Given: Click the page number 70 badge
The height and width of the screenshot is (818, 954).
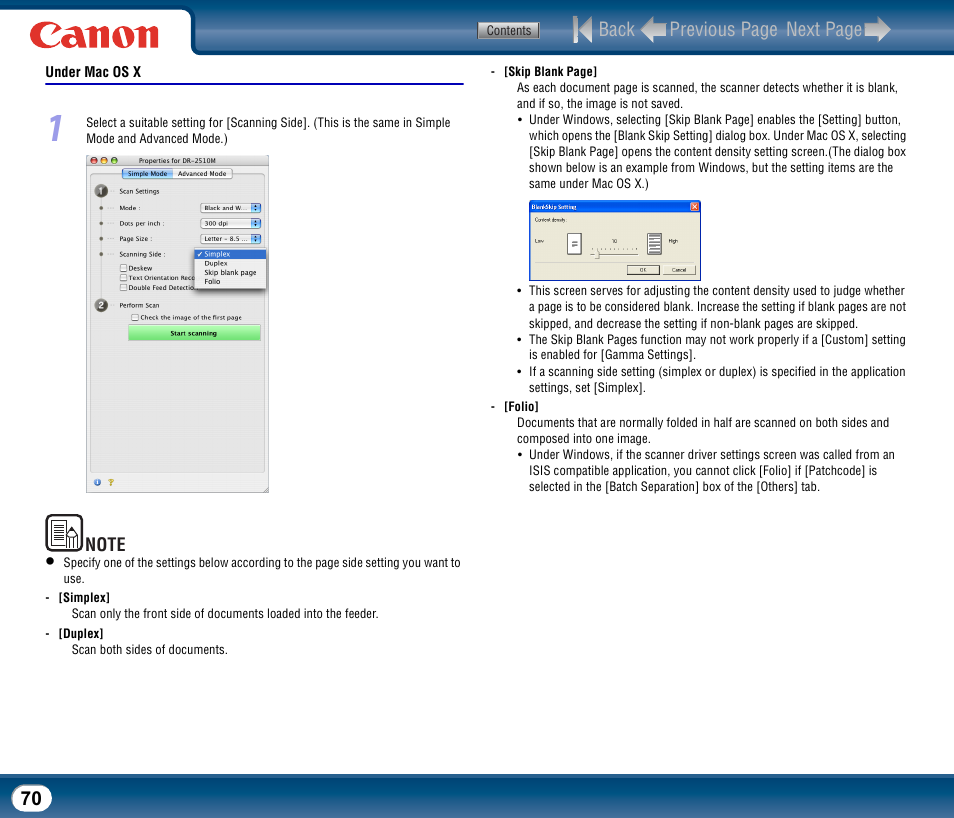Looking at the screenshot, I should pos(31,798).
